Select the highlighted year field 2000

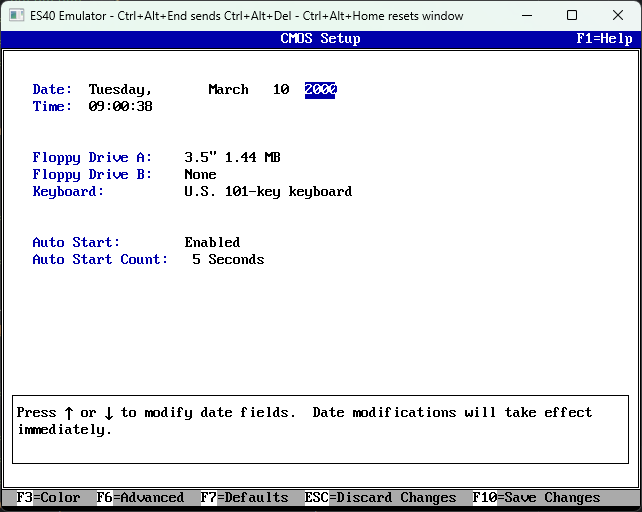(x=320, y=90)
